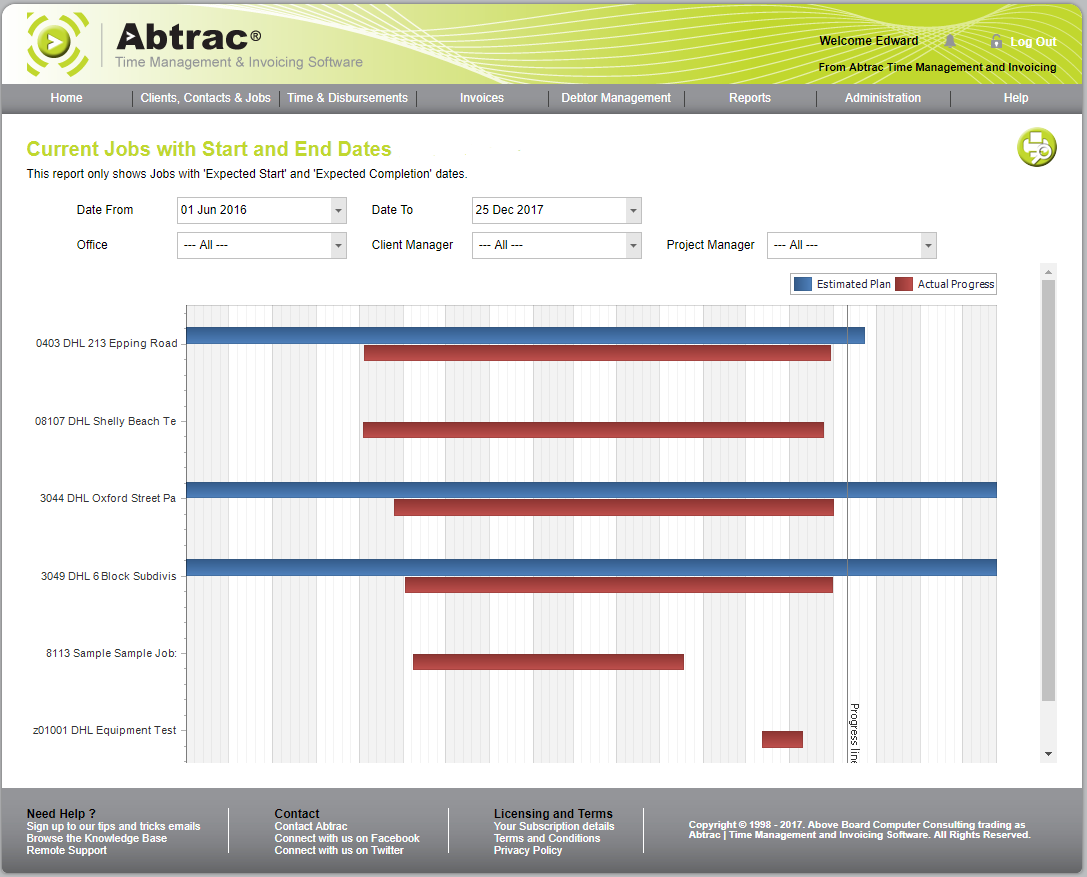Click the Estimated Plan legend color swatch
The image size is (1087, 877).
pyautogui.click(x=801, y=284)
